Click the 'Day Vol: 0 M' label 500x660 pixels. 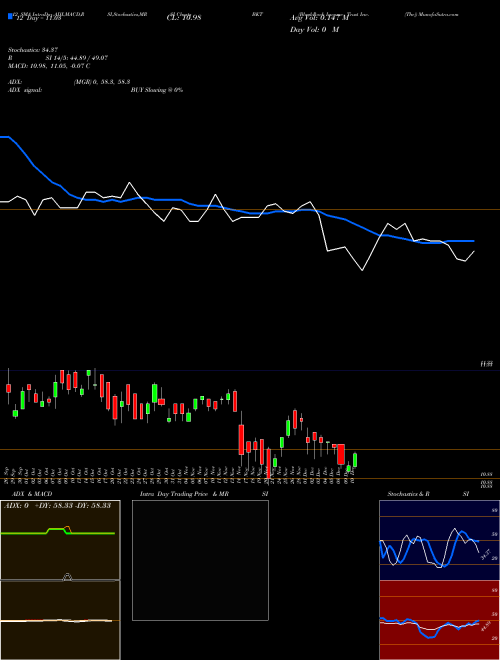point(314,30)
